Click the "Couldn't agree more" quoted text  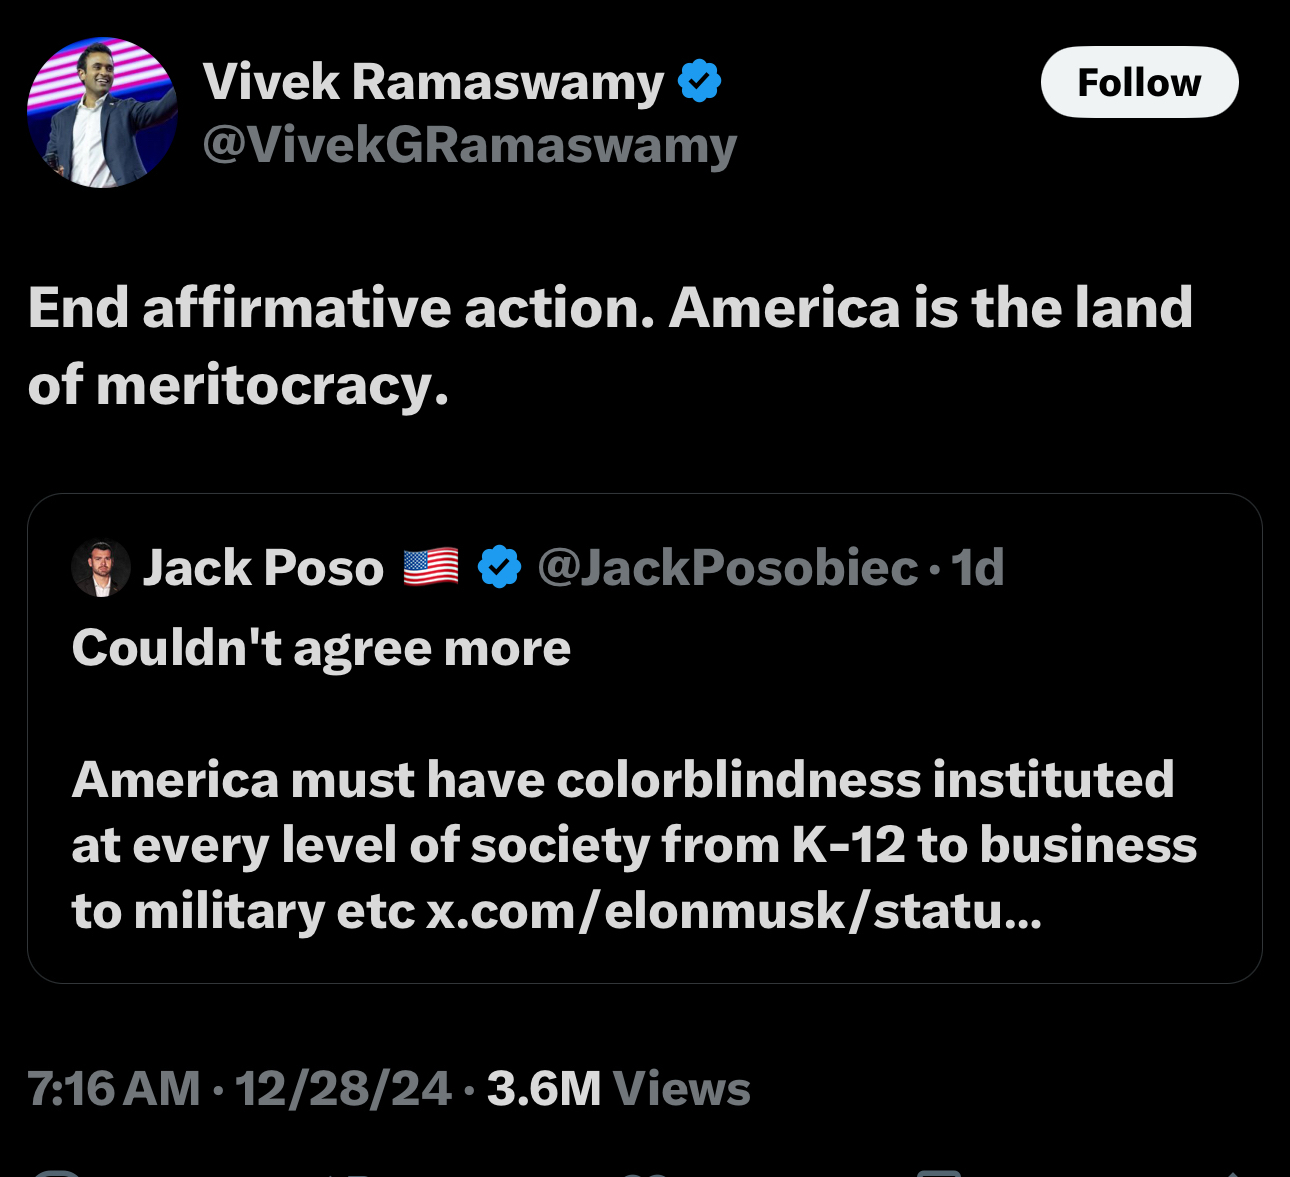click(x=321, y=648)
